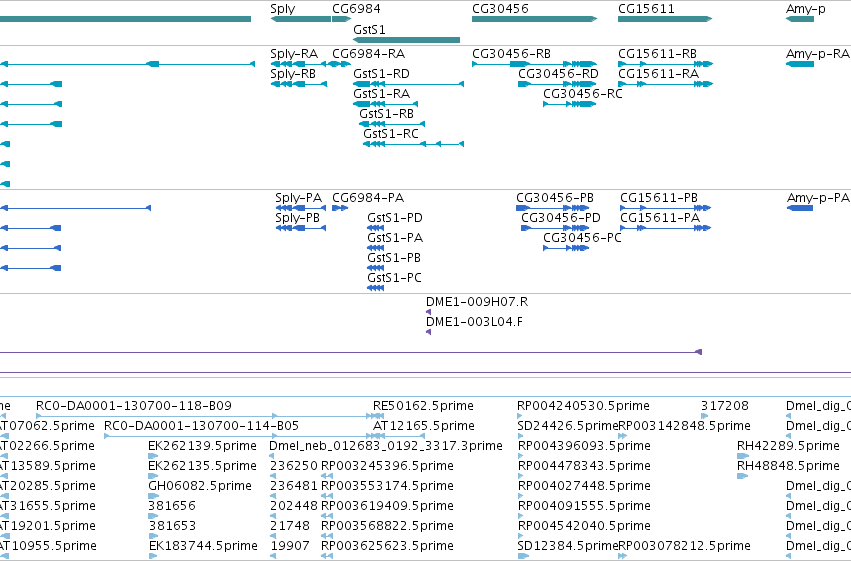Select Dmel_neb_012683_0192_3317.3prime entry
Image resolution: width=851 pixels, height=561 pixels.
pos(386,446)
